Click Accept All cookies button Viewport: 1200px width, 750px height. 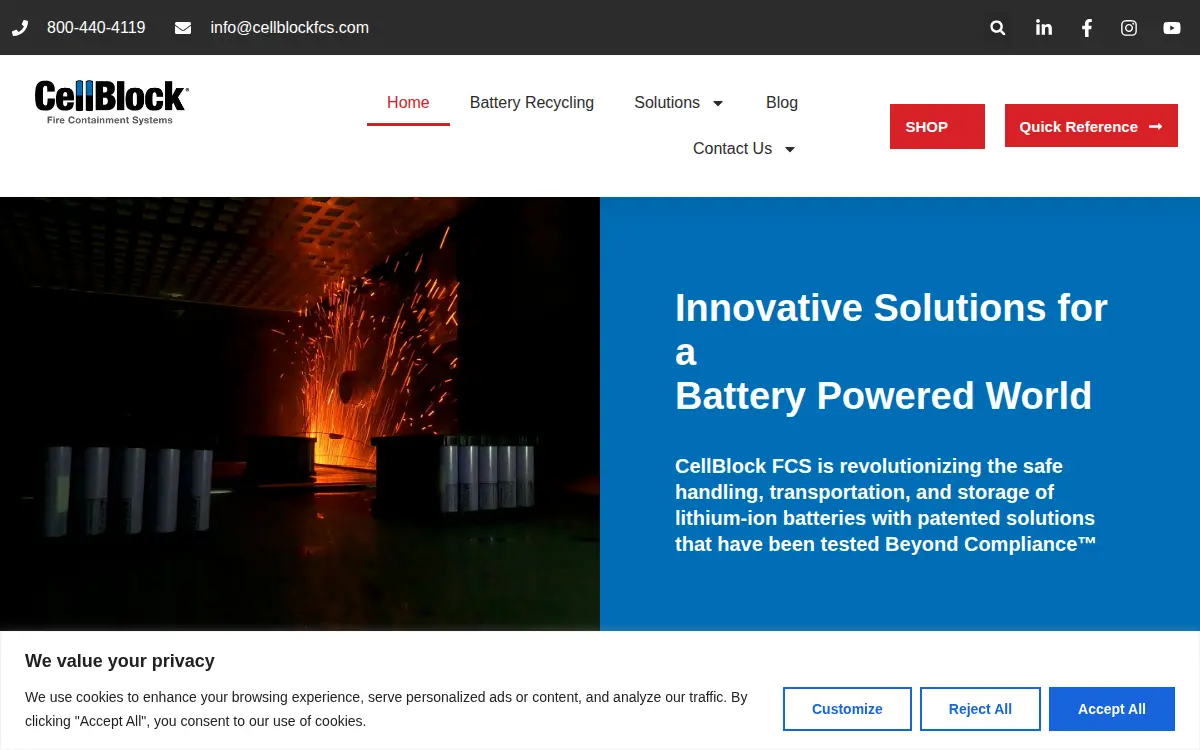(x=1112, y=709)
